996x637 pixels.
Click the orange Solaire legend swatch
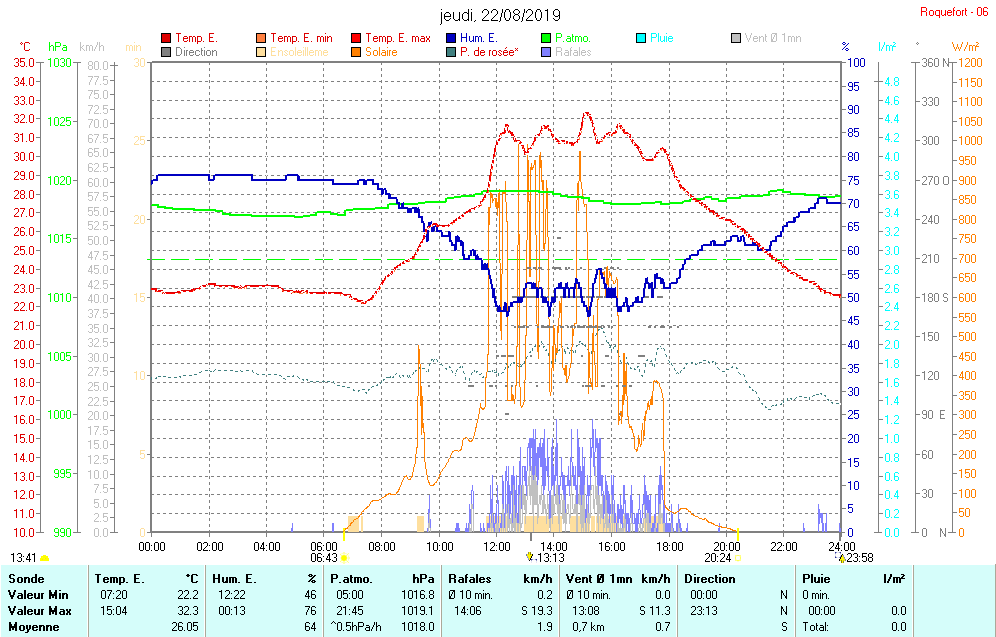pos(356,52)
